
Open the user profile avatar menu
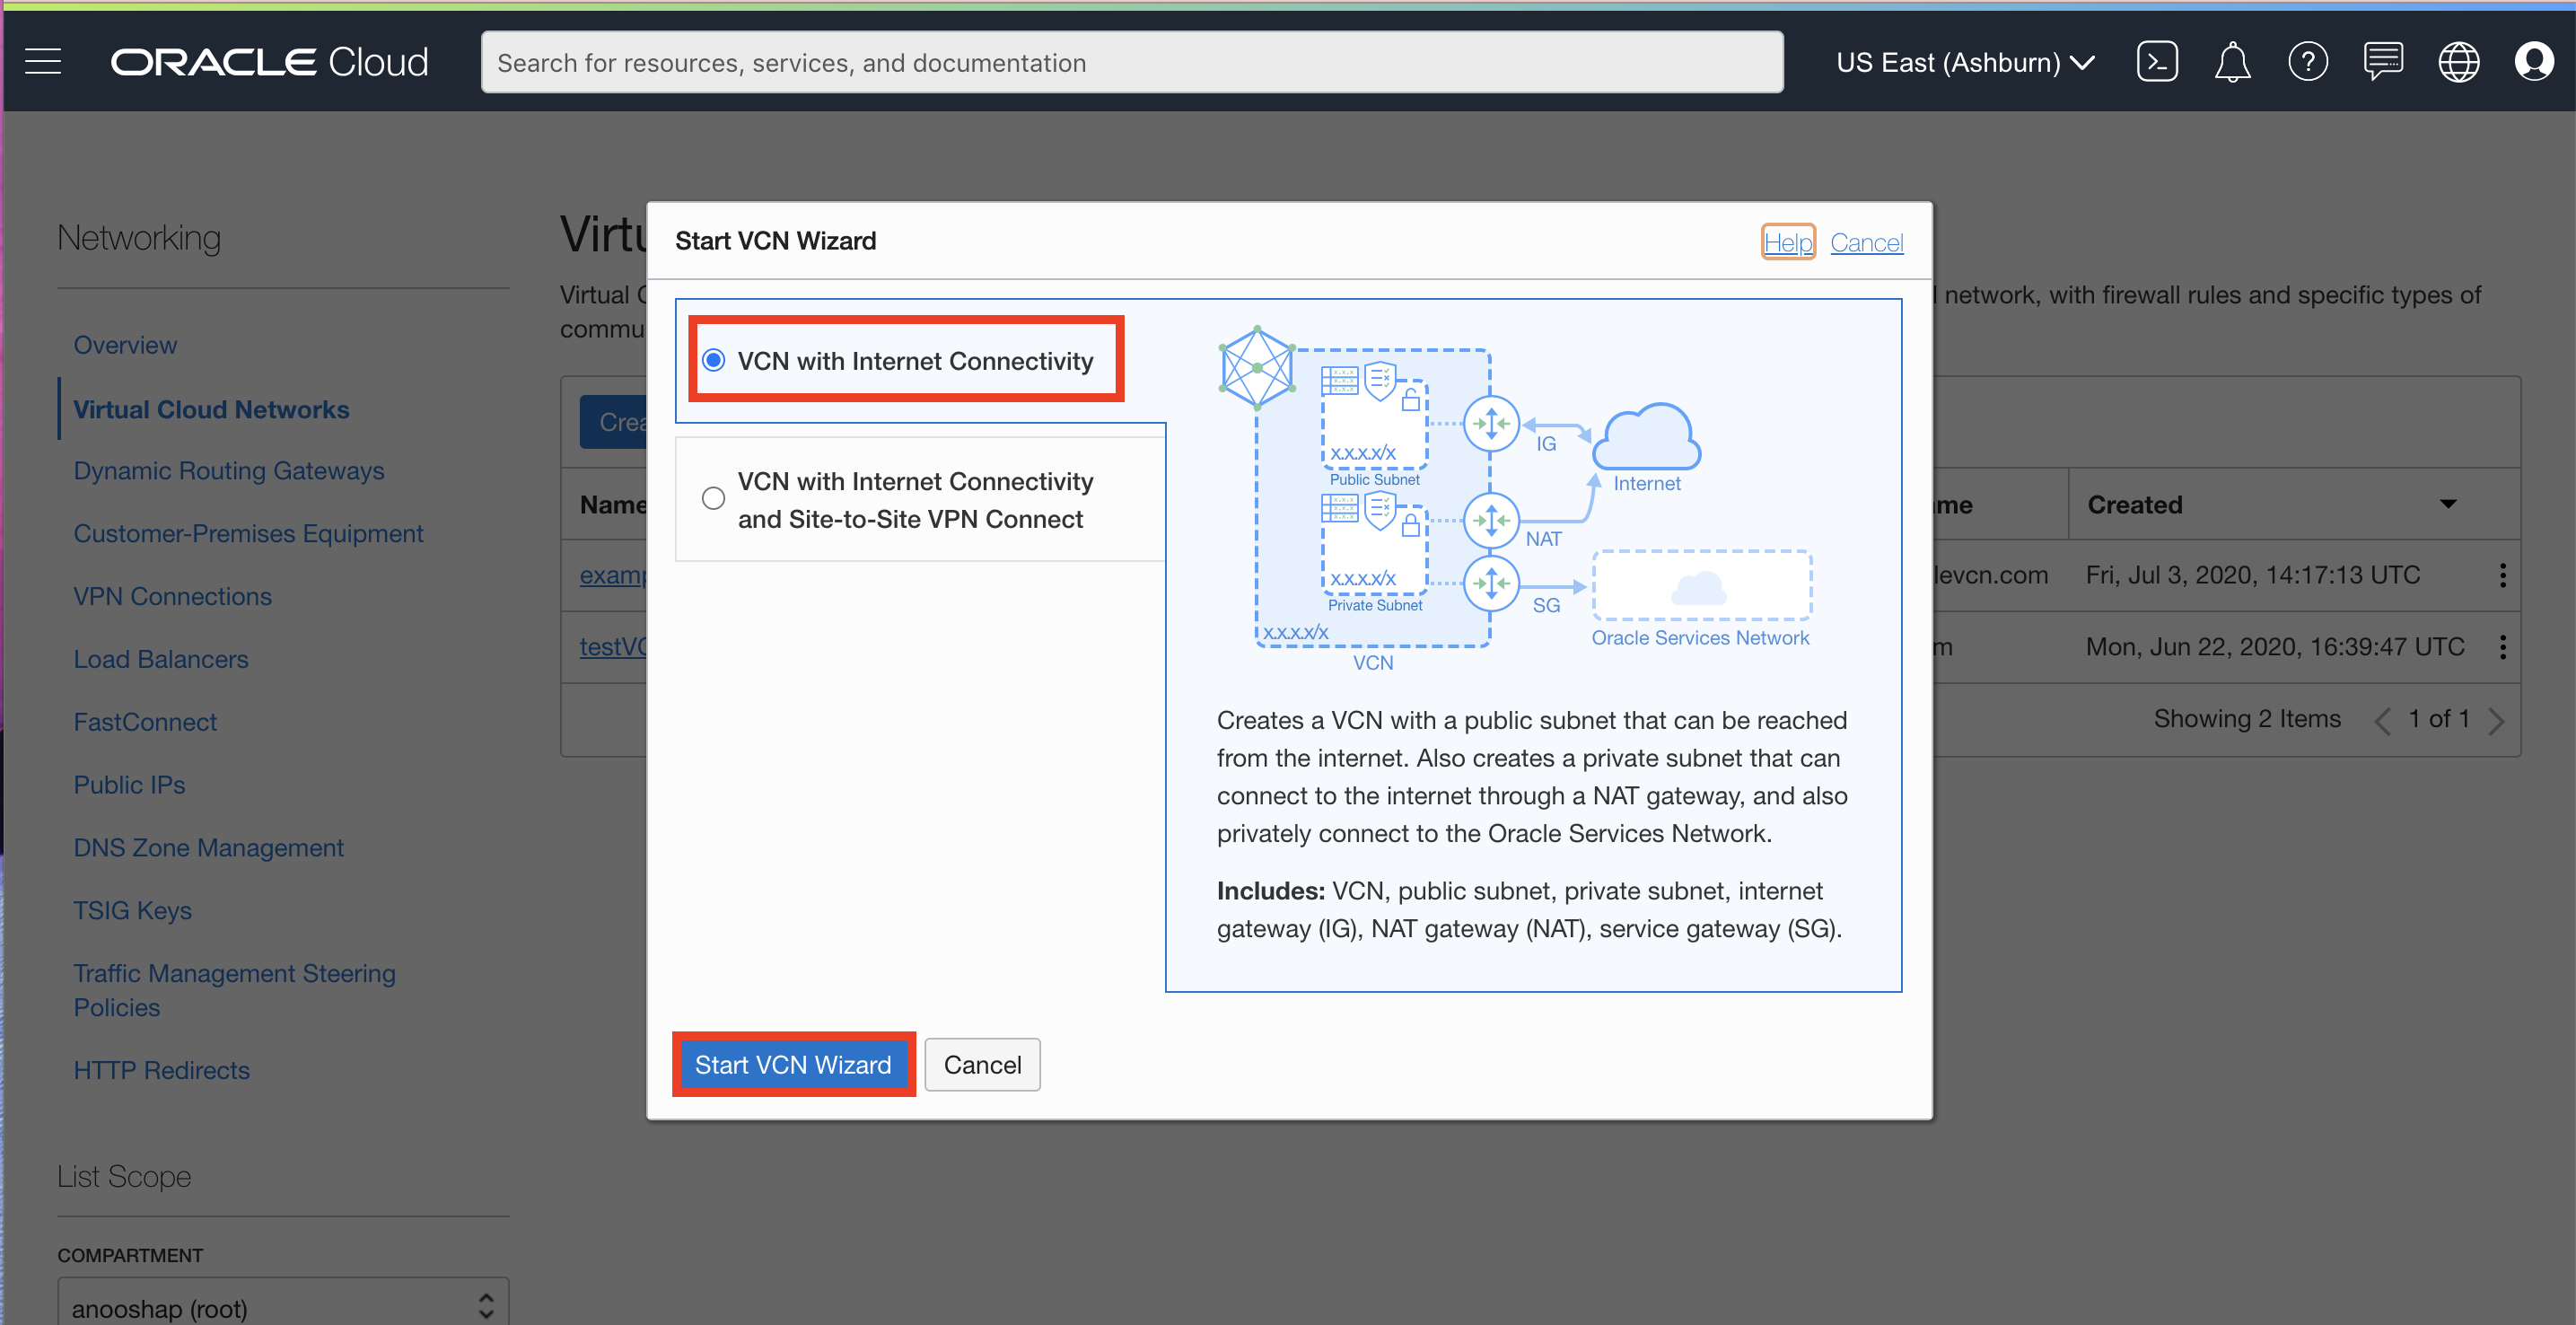[x=2533, y=62]
